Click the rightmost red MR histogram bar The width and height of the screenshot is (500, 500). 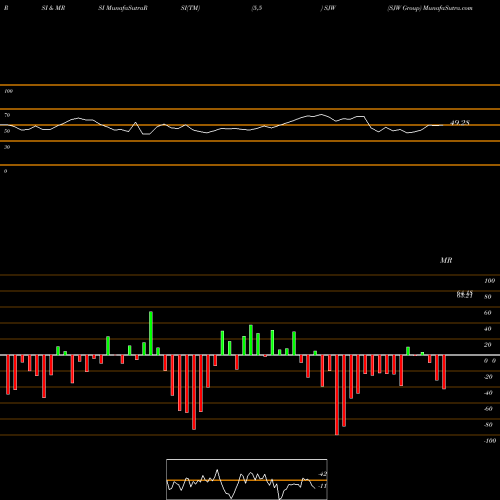[x=444, y=372]
